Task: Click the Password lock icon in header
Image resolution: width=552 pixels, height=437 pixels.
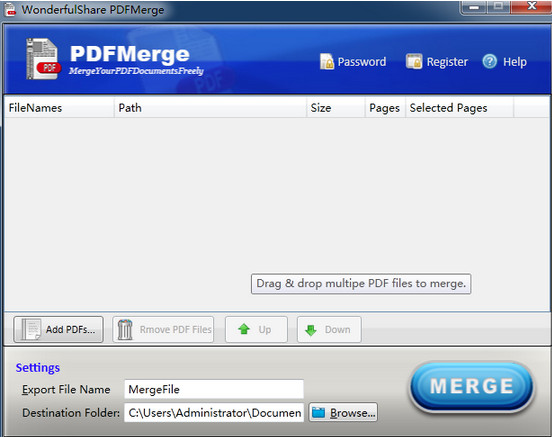Action: click(327, 62)
